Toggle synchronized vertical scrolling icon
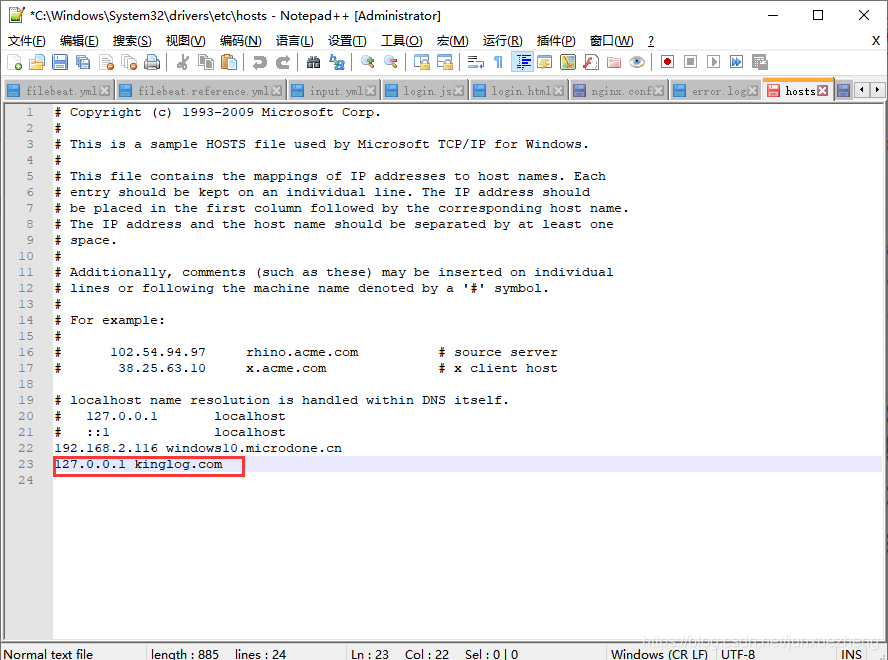Image resolution: width=888 pixels, height=660 pixels. point(421,62)
